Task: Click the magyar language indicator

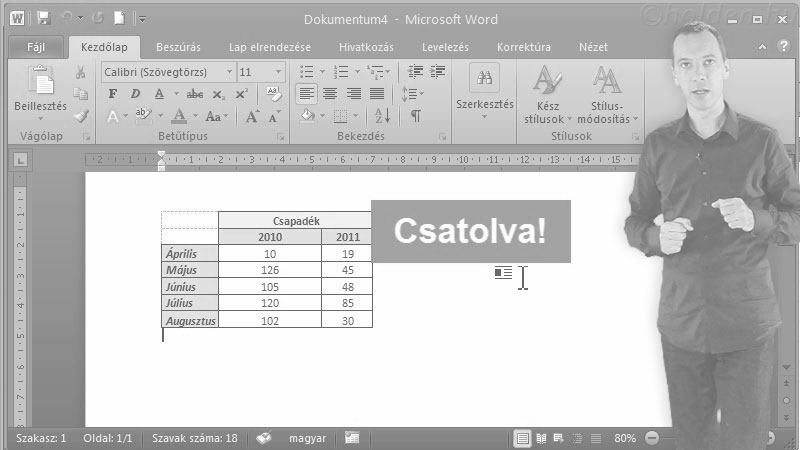Action: tap(307, 438)
